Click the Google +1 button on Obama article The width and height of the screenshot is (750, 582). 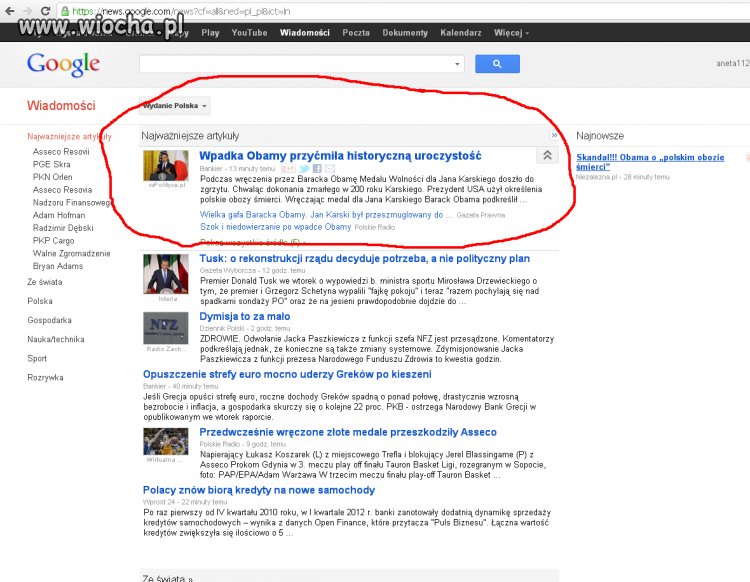288,168
